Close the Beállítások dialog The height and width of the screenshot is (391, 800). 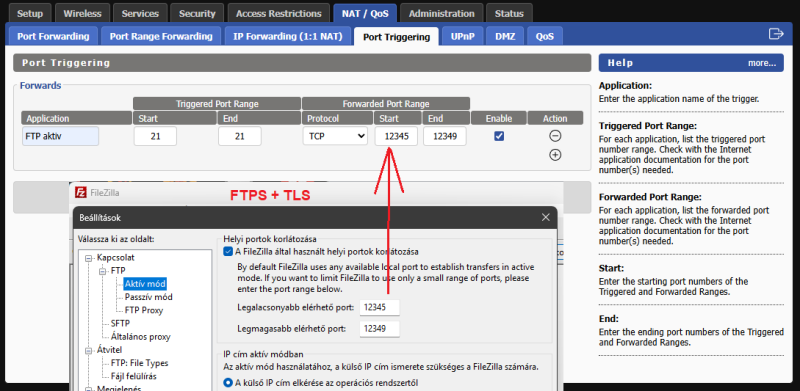pyautogui.click(x=545, y=217)
